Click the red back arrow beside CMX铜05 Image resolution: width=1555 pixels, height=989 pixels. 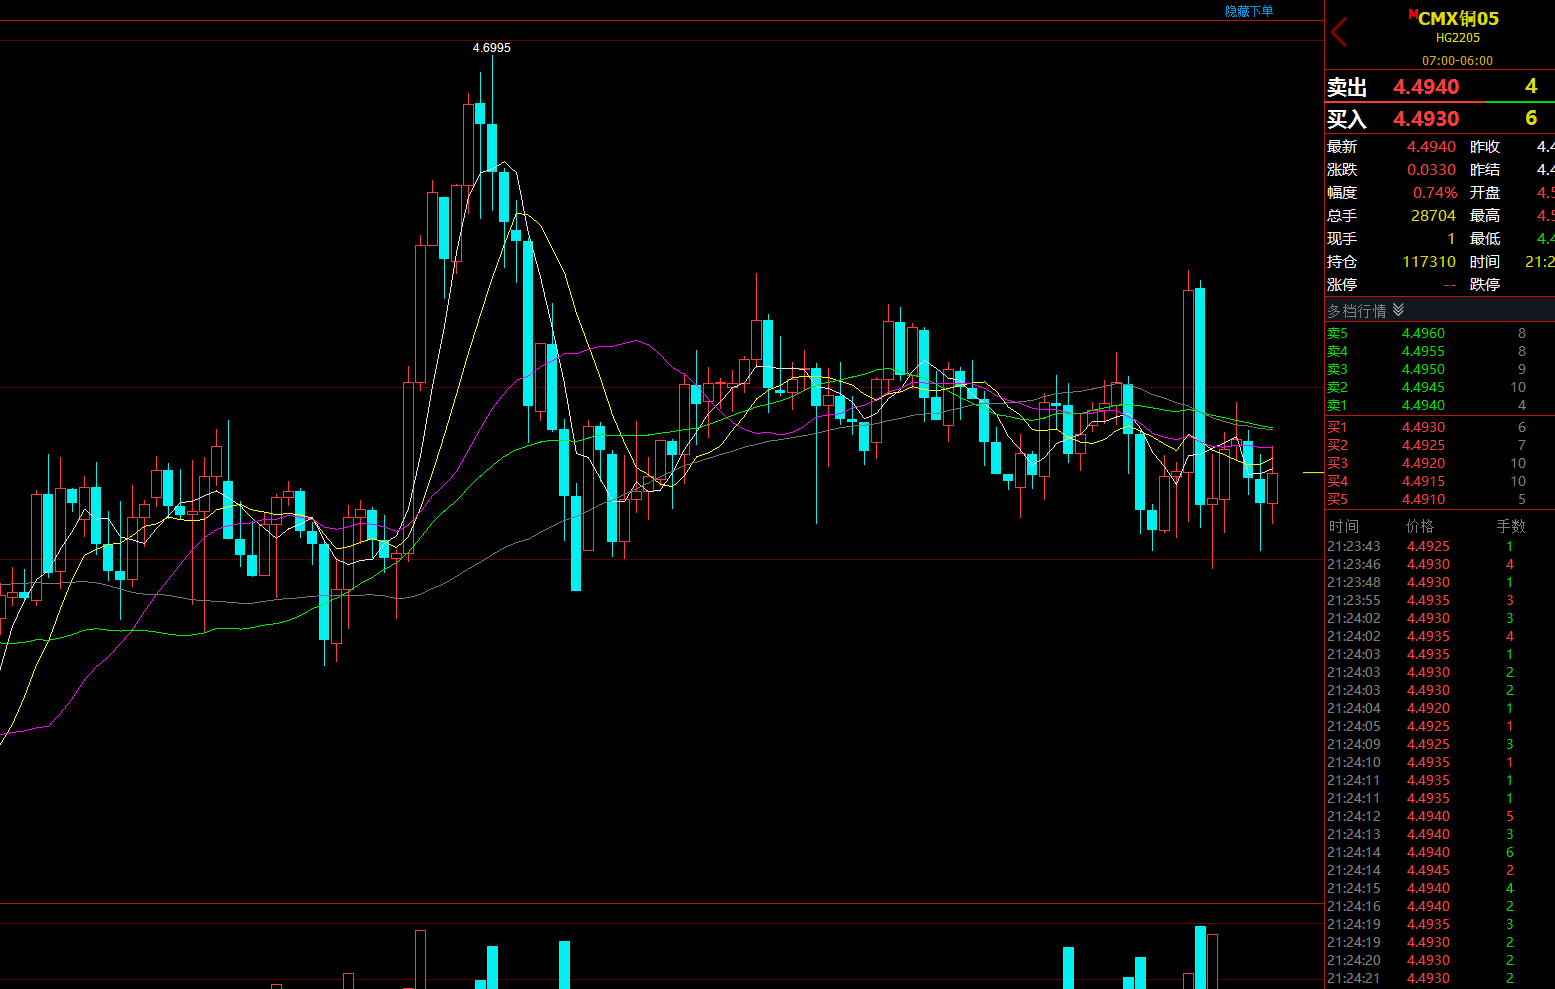[1340, 32]
